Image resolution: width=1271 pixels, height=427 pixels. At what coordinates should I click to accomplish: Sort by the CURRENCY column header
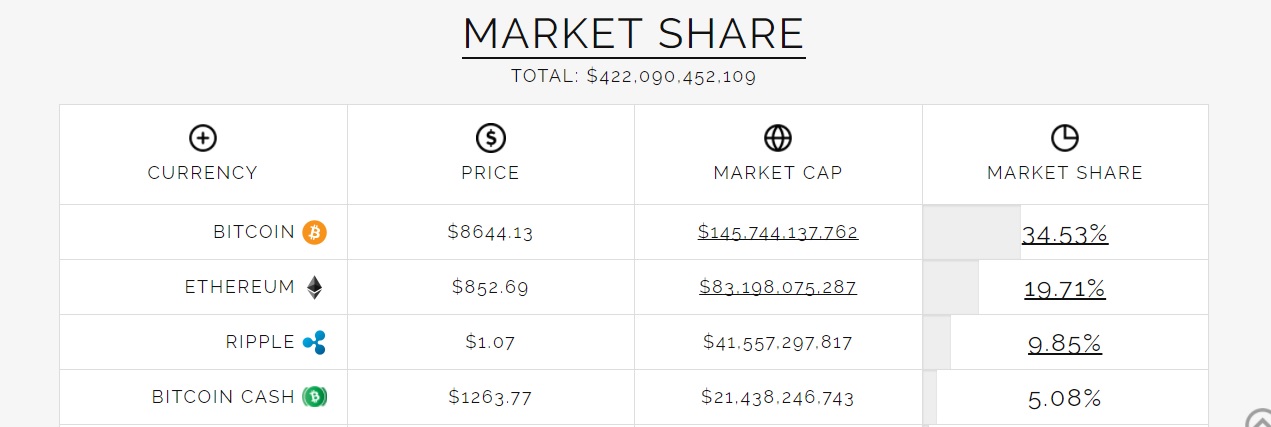[x=203, y=173]
